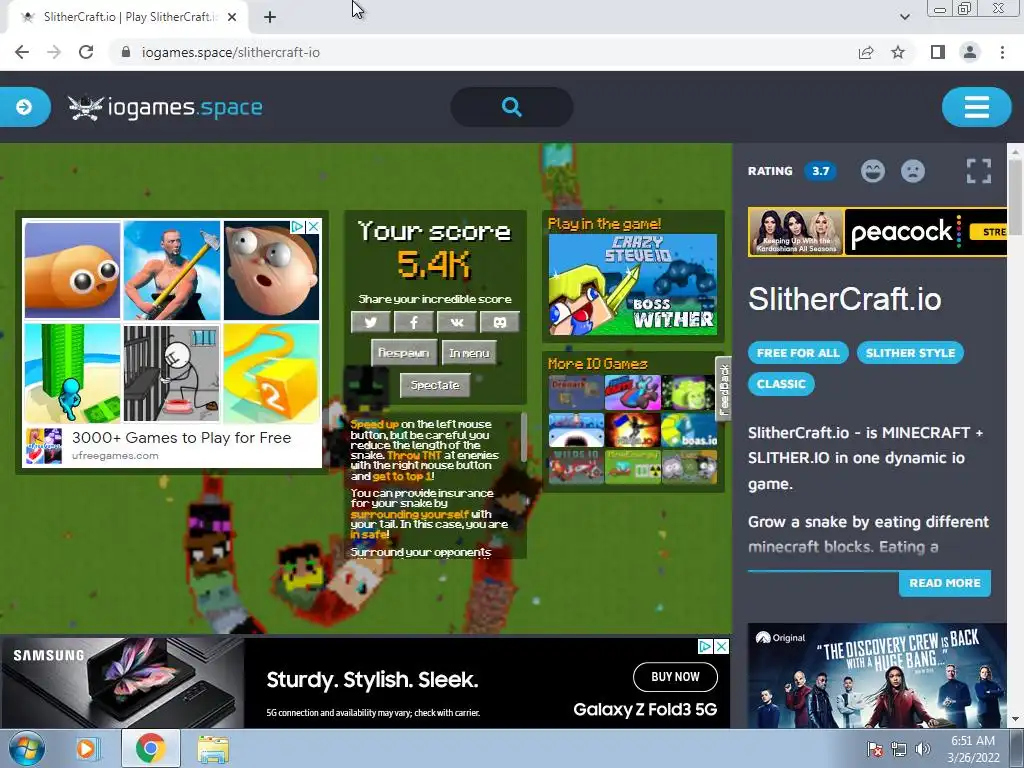Click the Respawn button
Image resolution: width=1024 pixels, height=768 pixels.
(404, 353)
